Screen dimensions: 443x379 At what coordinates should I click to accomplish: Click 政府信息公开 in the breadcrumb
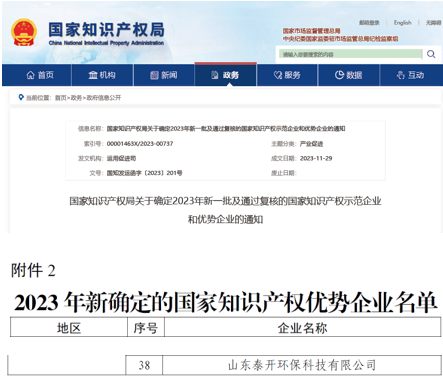pyautogui.click(x=104, y=98)
